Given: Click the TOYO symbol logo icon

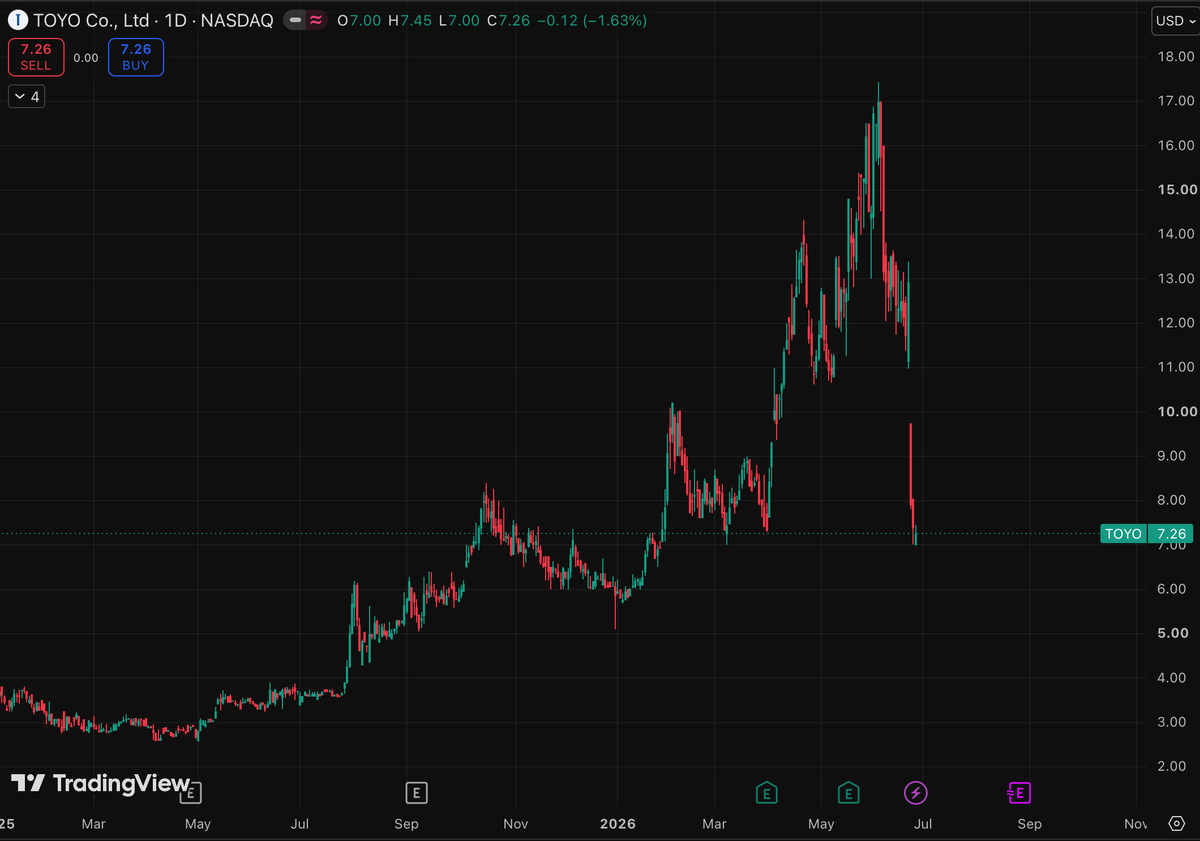Looking at the screenshot, I should point(17,20).
